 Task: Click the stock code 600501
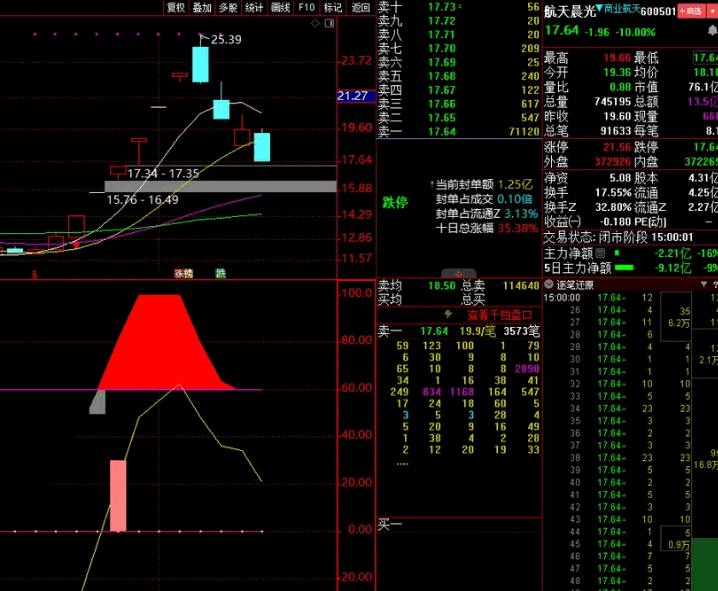(658, 11)
